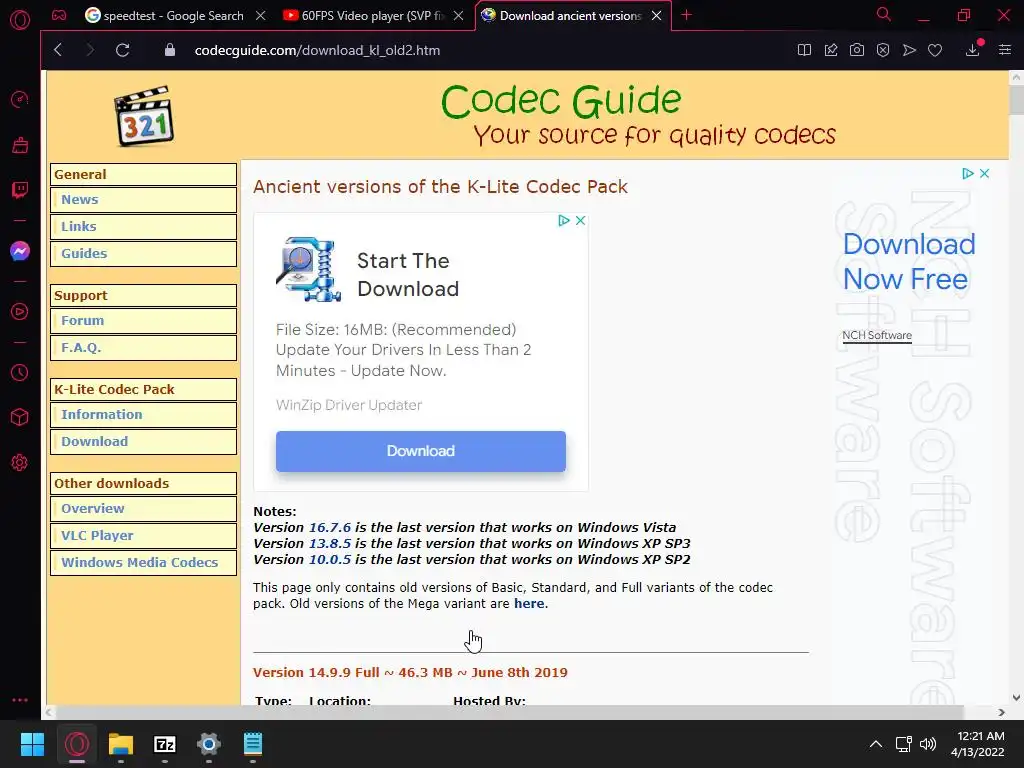Click Download Now Free ad text
Viewport: 1024px width, 768px height.
coord(908,262)
